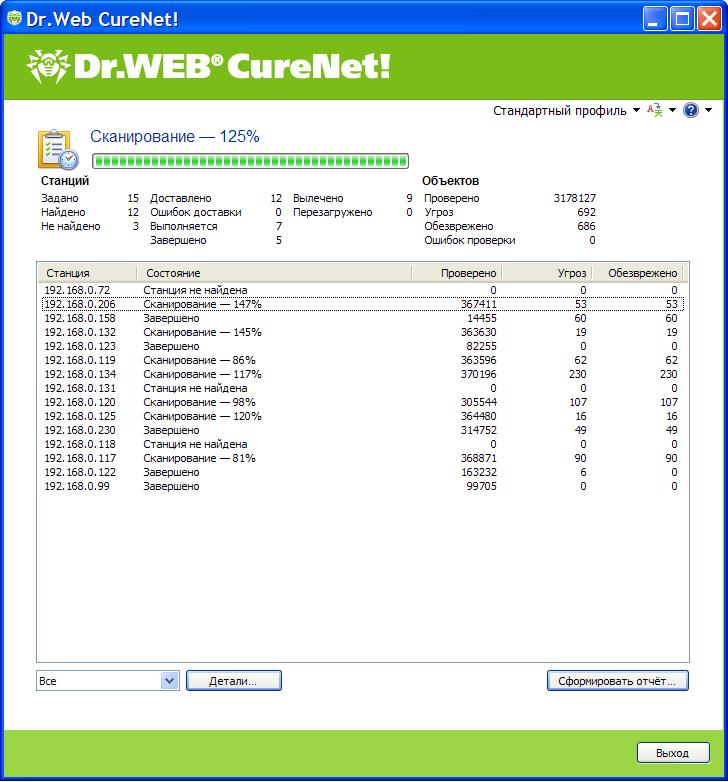Open the Все filter combo box

[107, 681]
